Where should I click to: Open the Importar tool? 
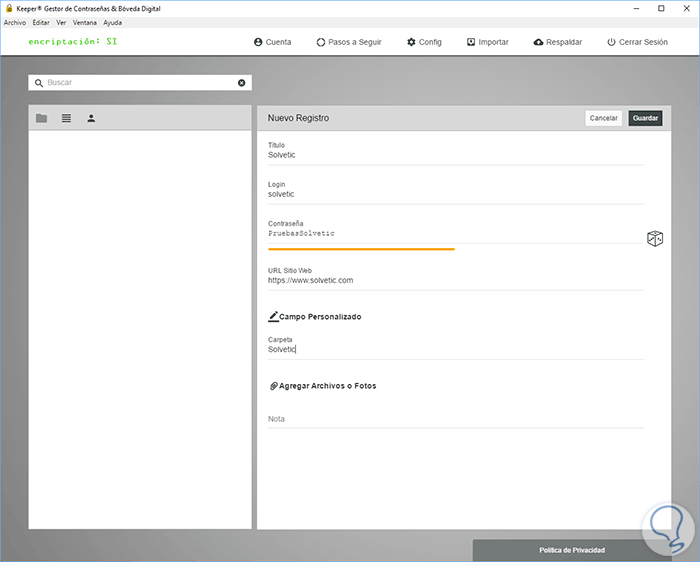pos(488,42)
